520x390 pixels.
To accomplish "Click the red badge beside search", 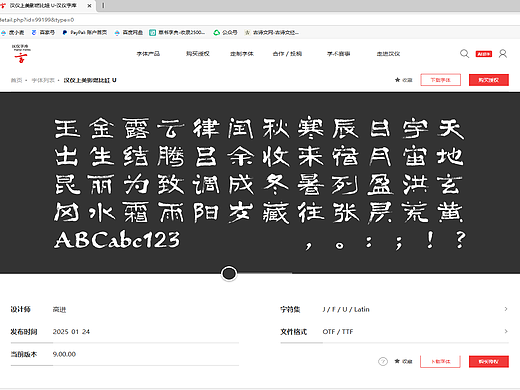I will click(x=484, y=54).
